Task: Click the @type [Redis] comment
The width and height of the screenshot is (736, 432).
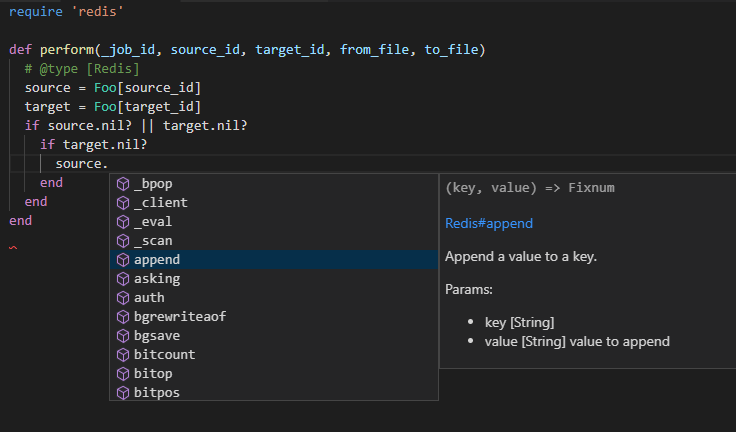Action: point(82,69)
